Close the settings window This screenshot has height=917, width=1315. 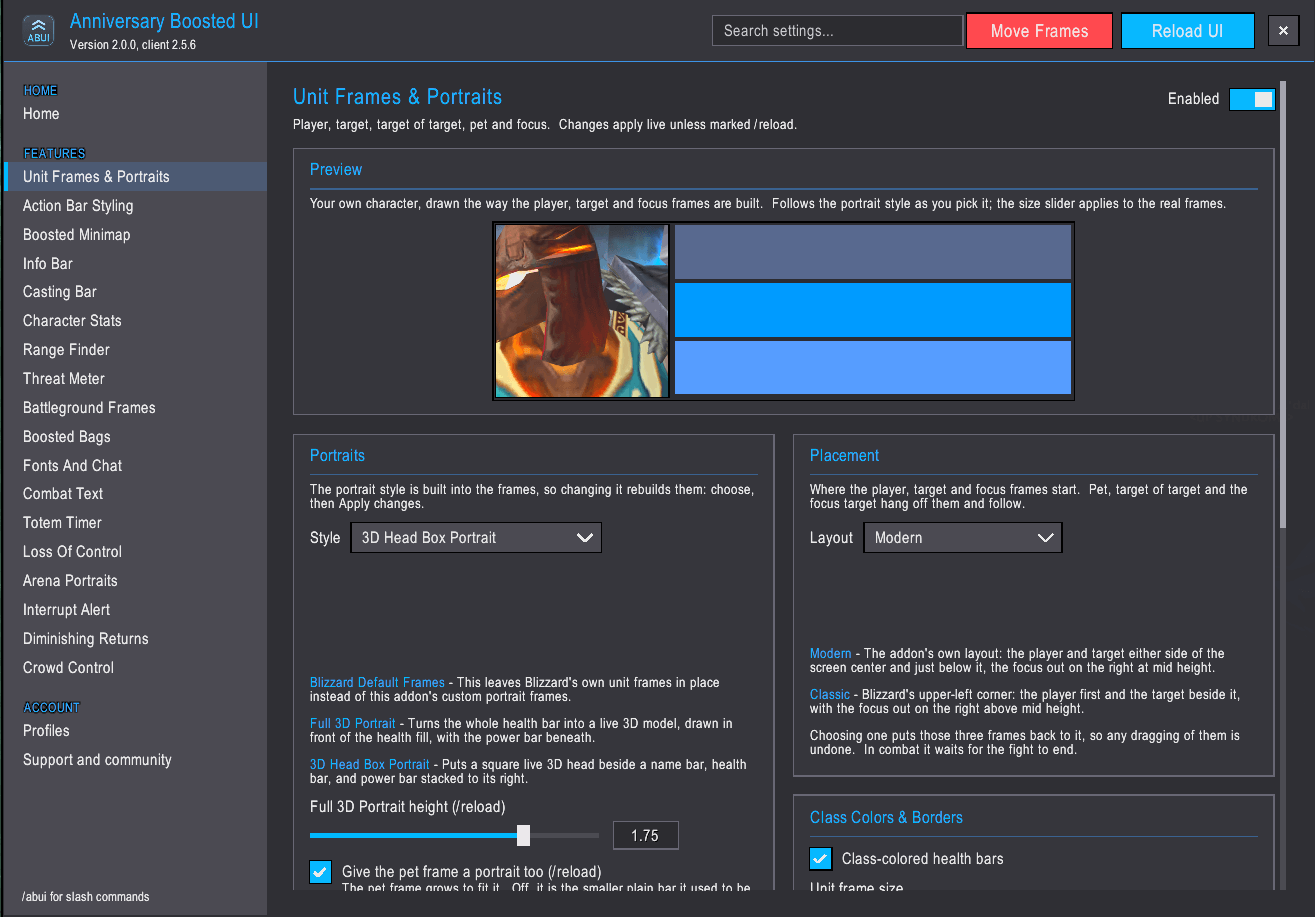point(1283,31)
